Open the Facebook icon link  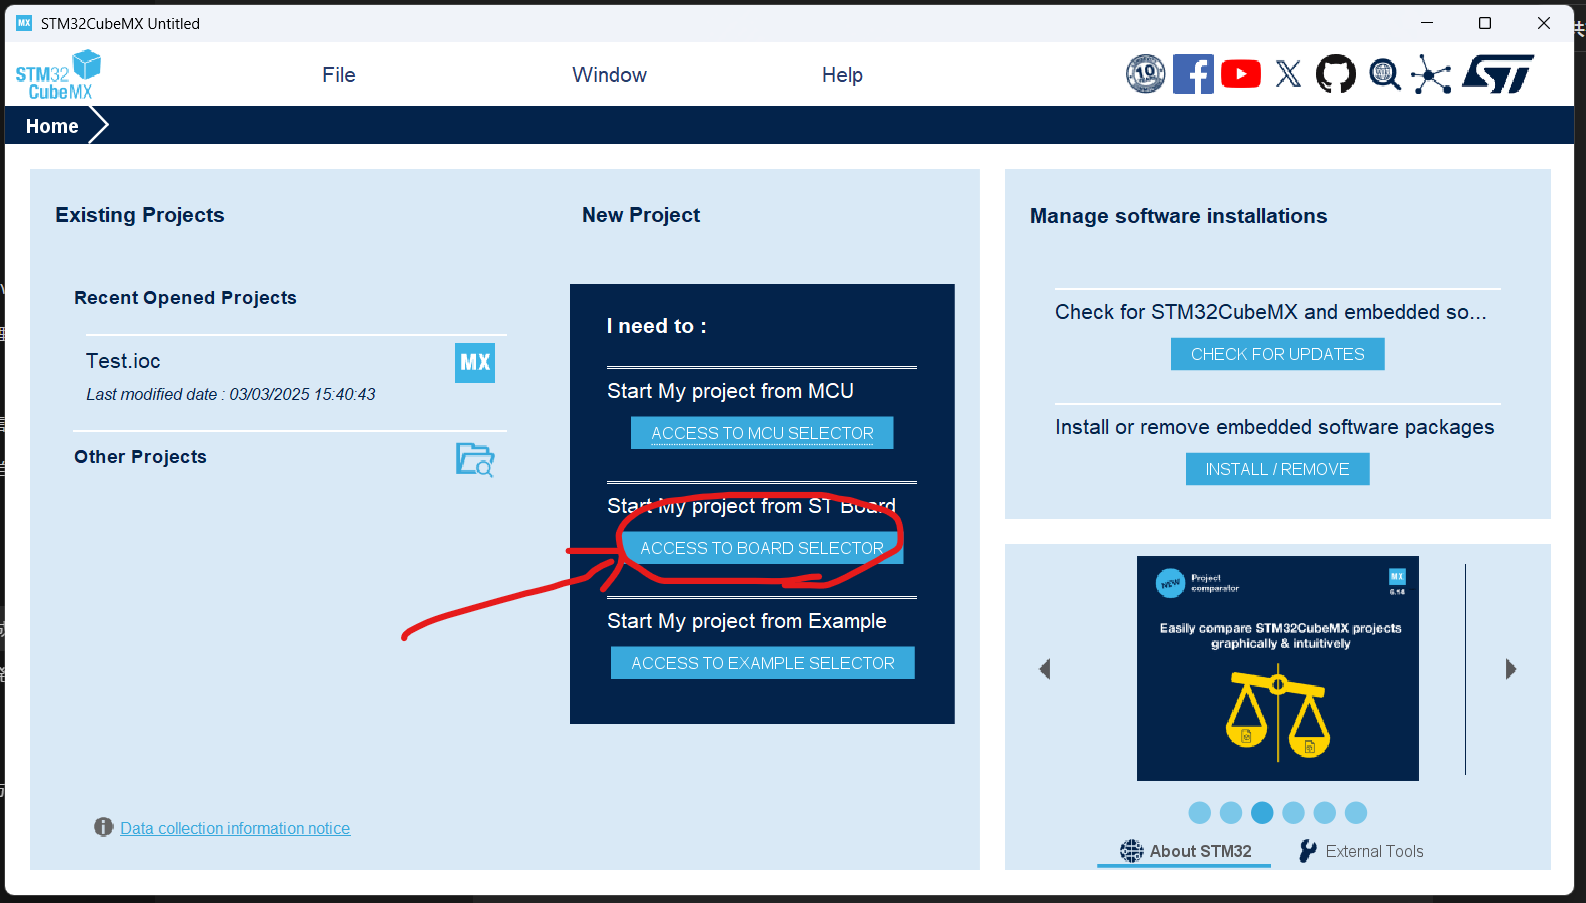(x=1193, y=74)
